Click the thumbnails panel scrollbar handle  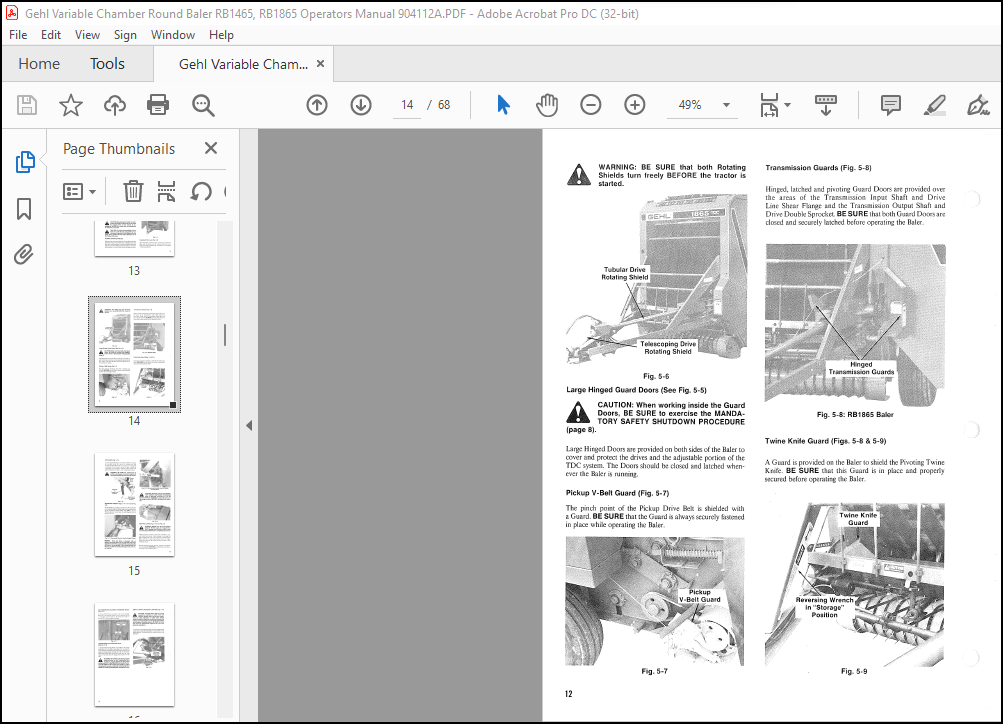click(225, 335)
